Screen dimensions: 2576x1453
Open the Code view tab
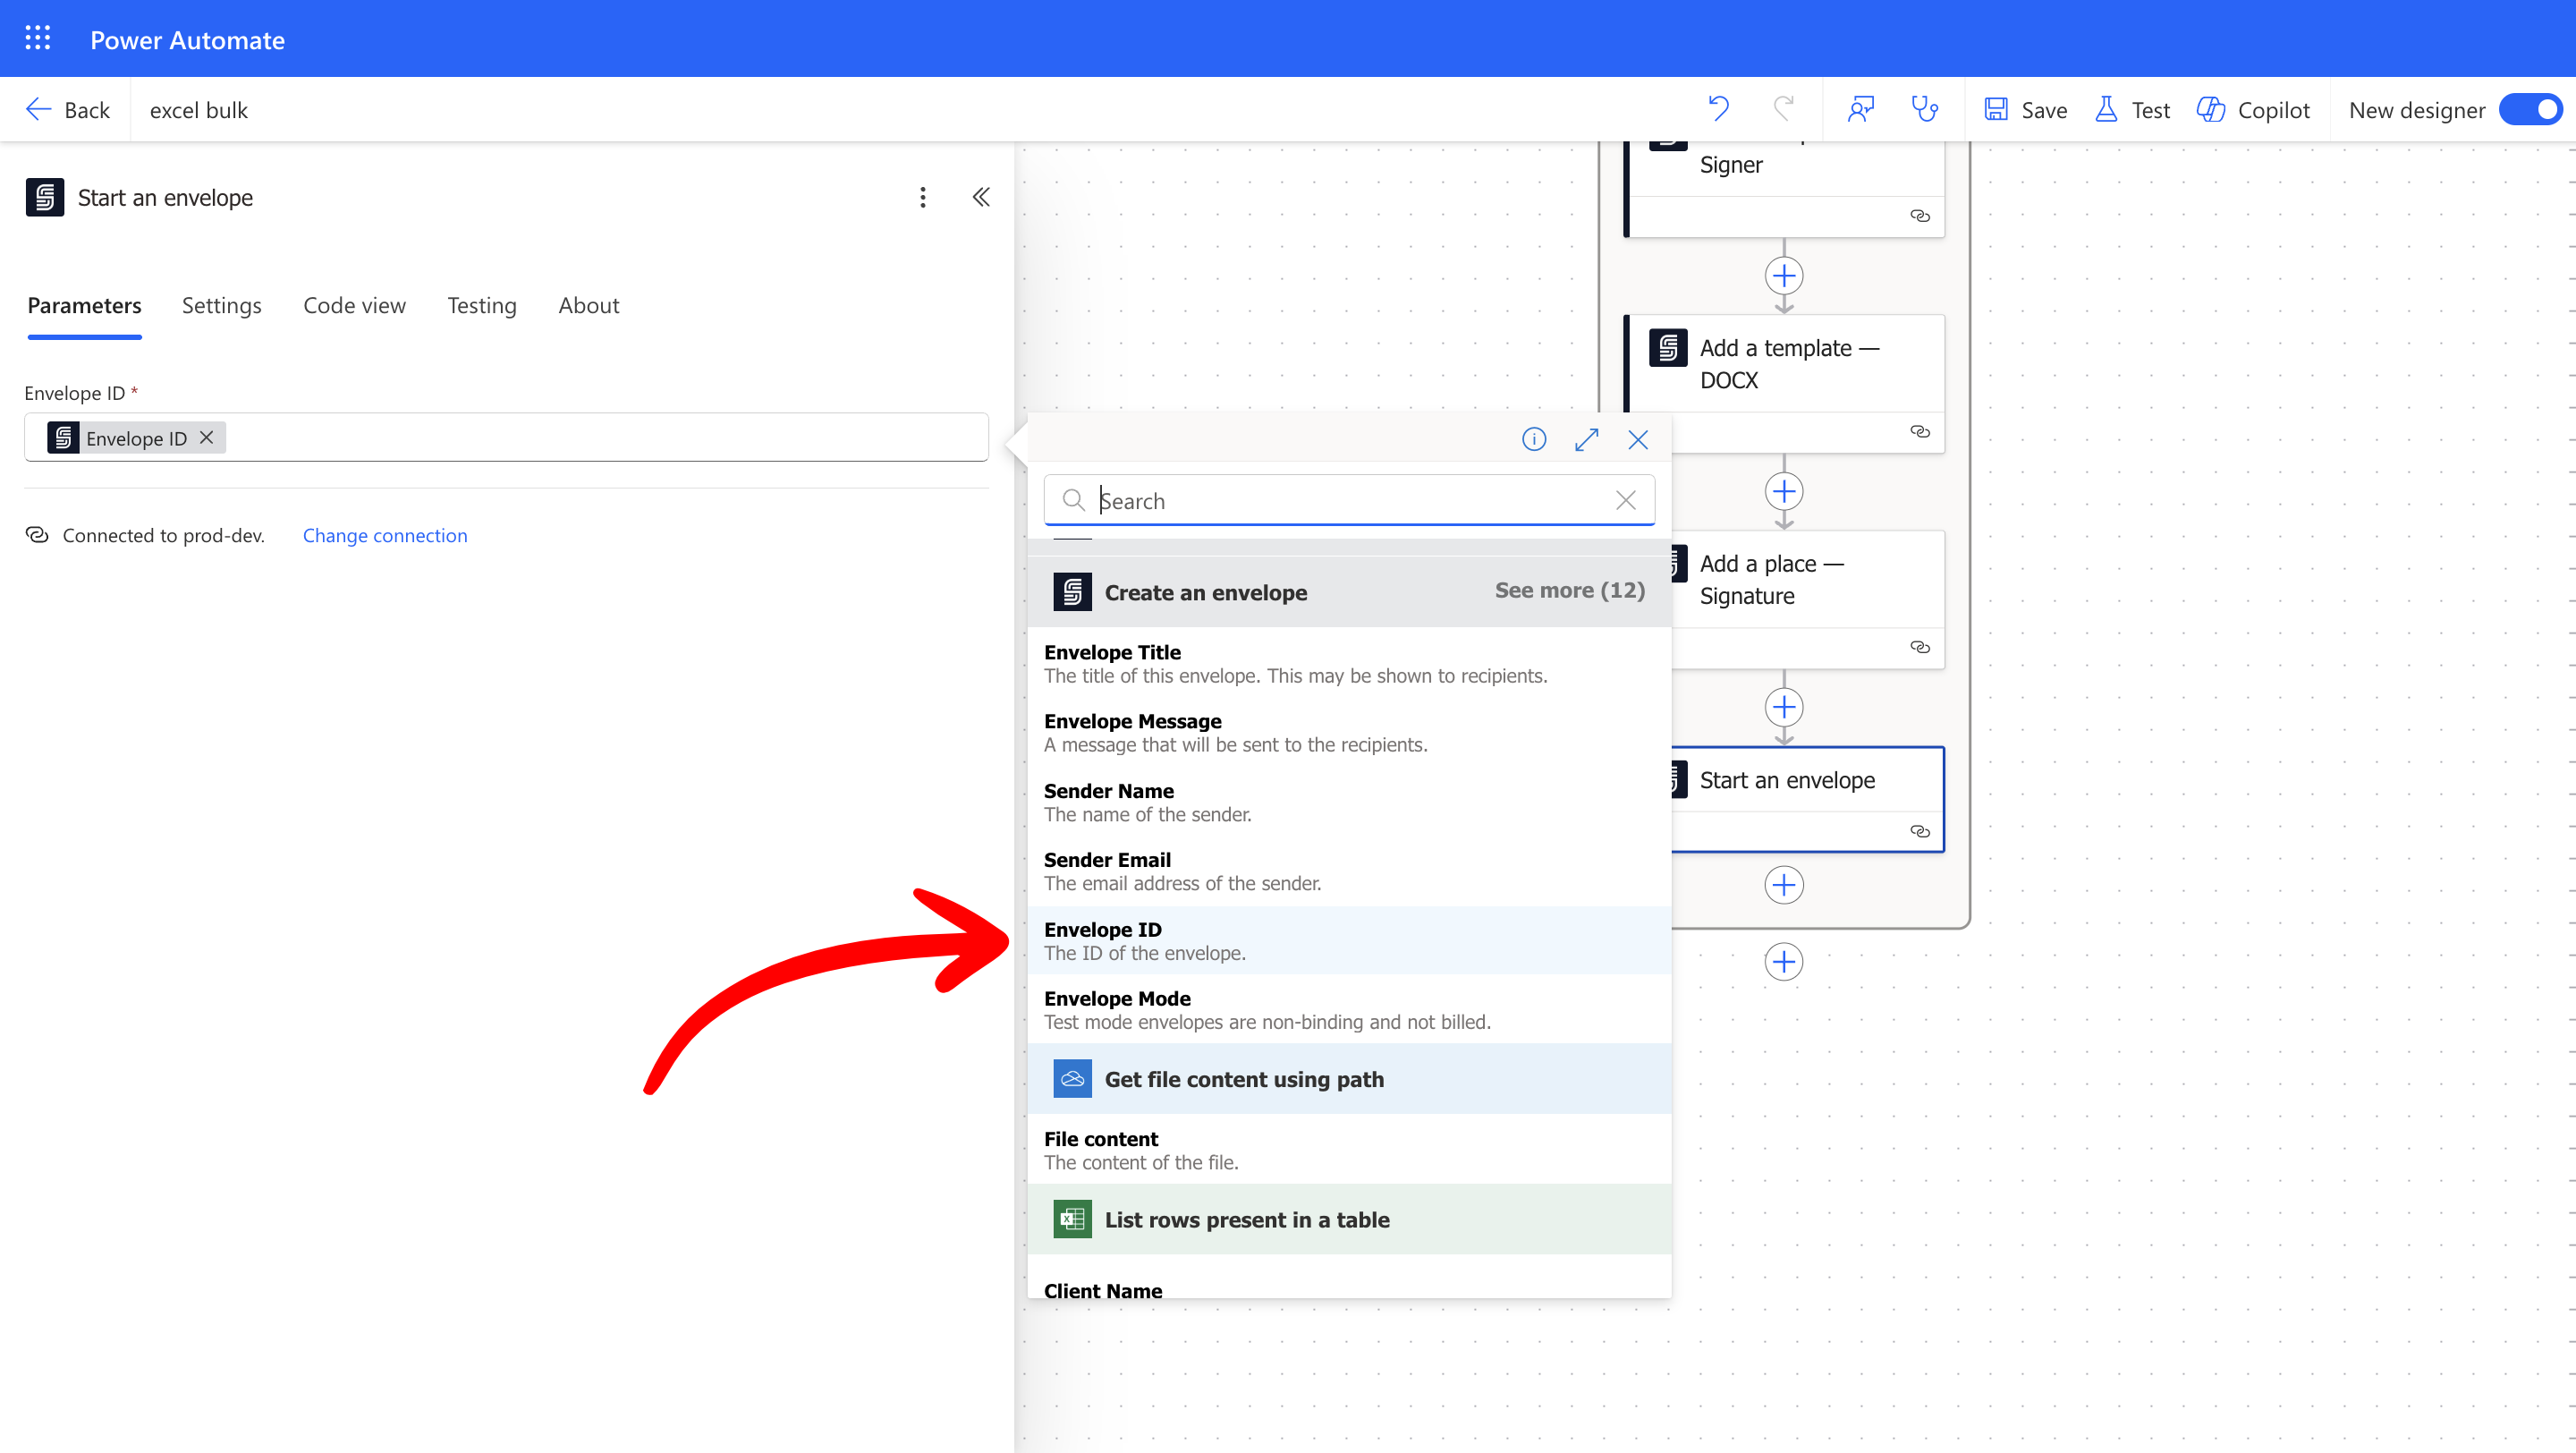point(354,306)
